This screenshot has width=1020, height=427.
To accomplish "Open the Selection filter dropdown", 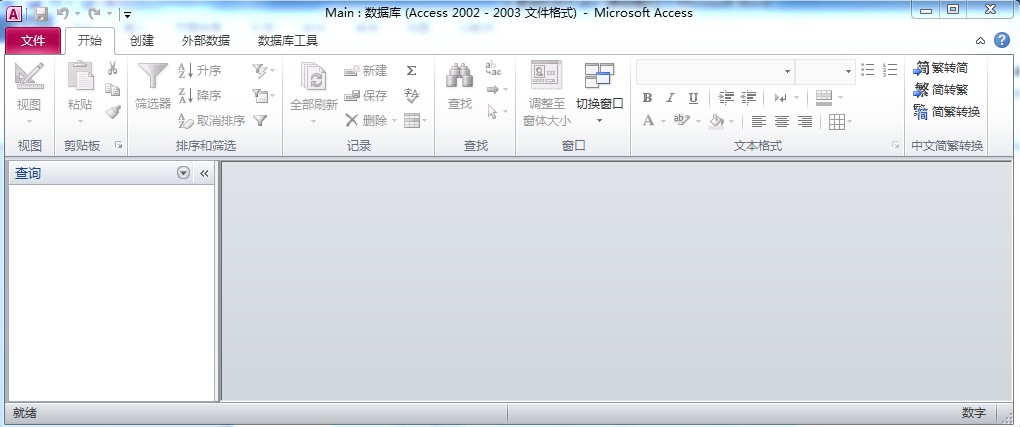I will (263, 70).
